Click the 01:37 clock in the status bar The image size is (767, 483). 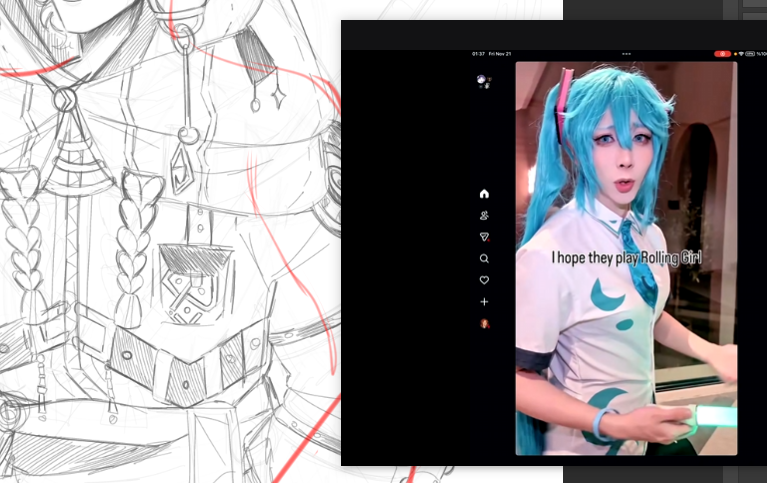coord(478,54)
